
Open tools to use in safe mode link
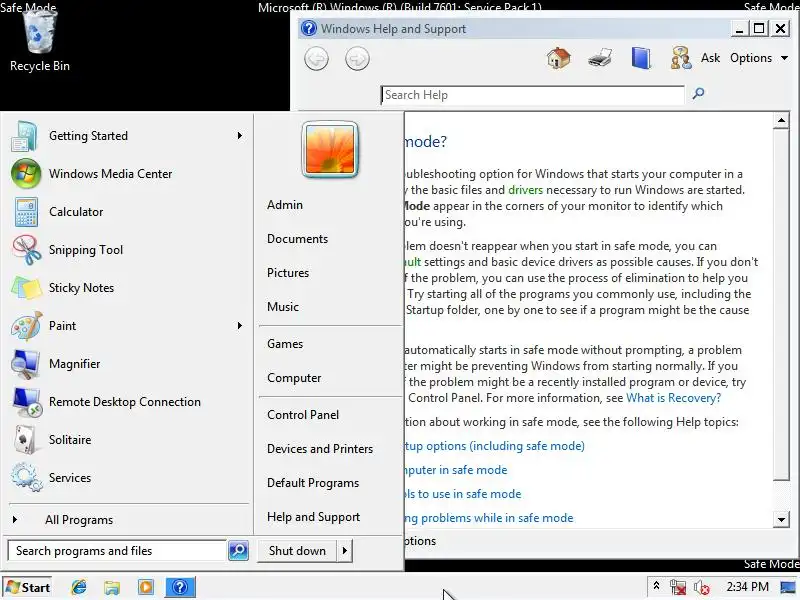click(462, 494)
